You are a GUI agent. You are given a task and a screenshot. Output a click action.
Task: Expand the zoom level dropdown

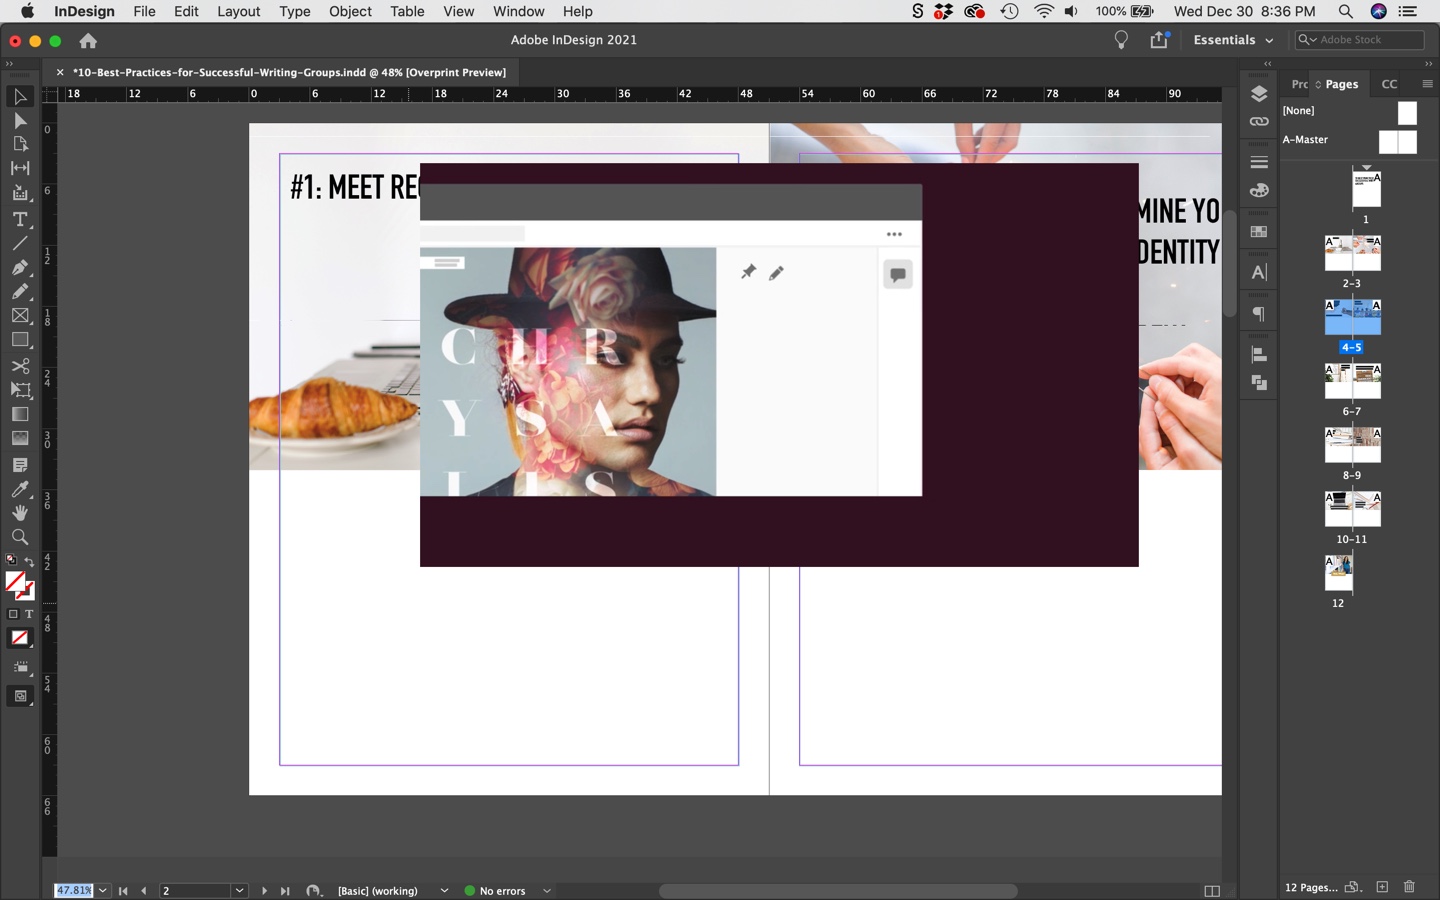click(103, 890)
